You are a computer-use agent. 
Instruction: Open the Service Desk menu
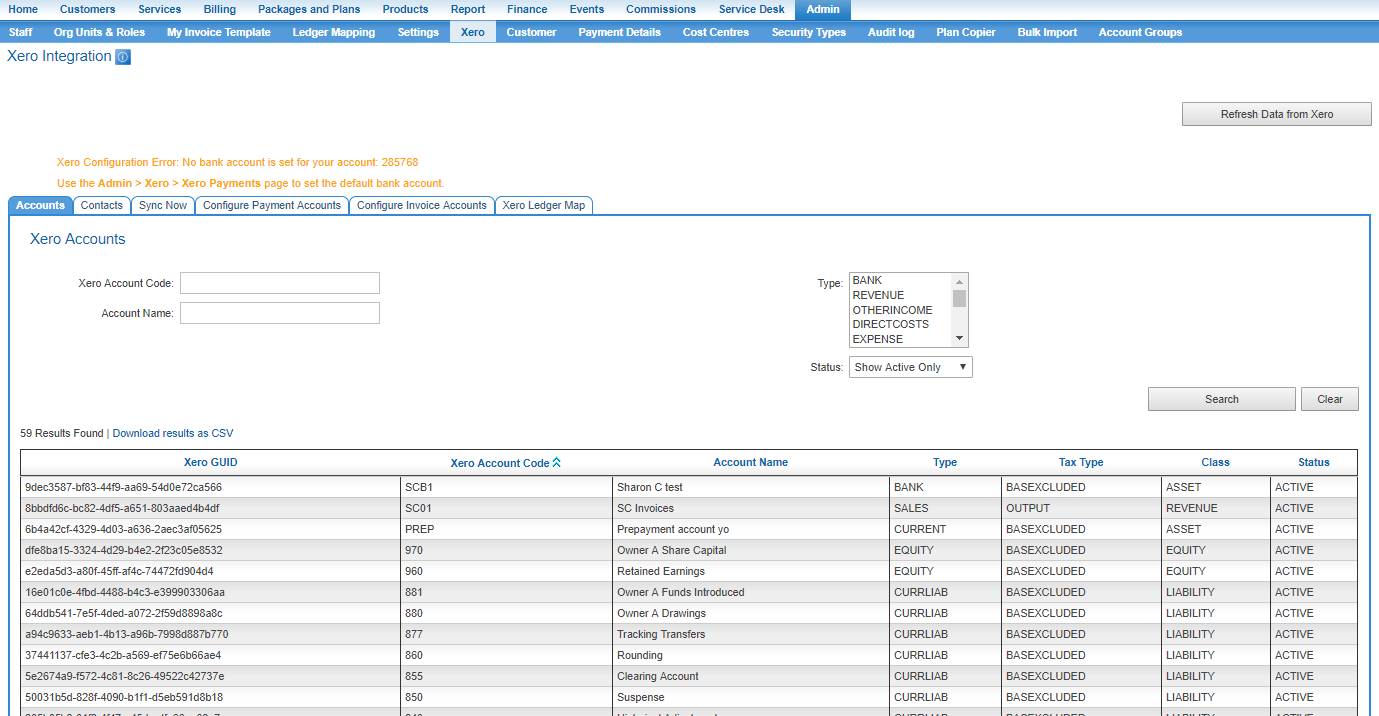click(x=751, y=9)
